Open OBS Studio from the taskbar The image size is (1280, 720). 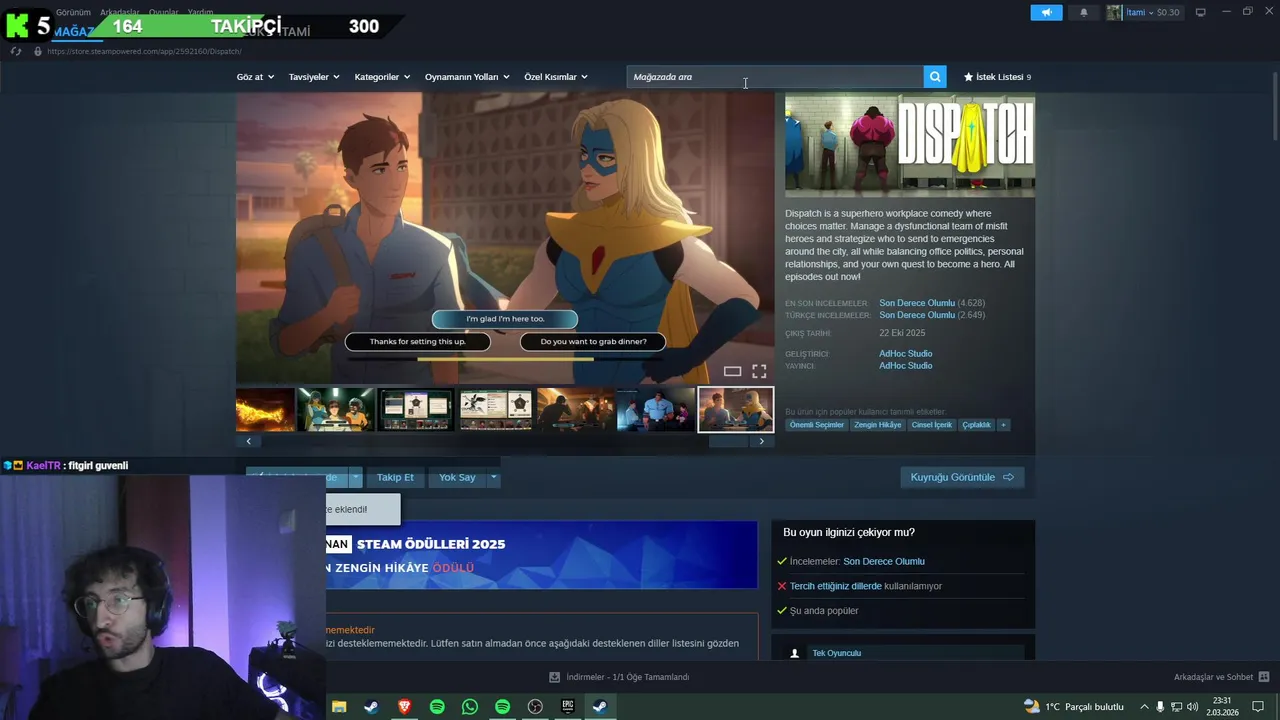tap(535, 707)
